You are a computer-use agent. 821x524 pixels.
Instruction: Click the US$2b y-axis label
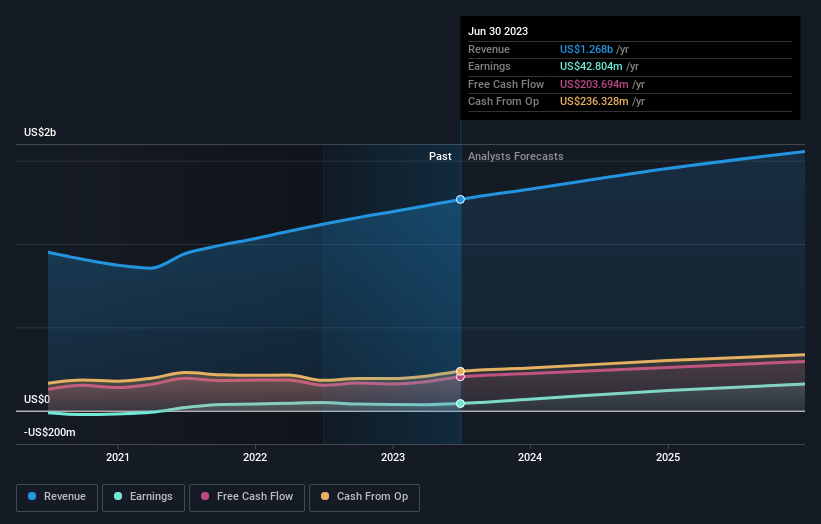click(40, 132)
